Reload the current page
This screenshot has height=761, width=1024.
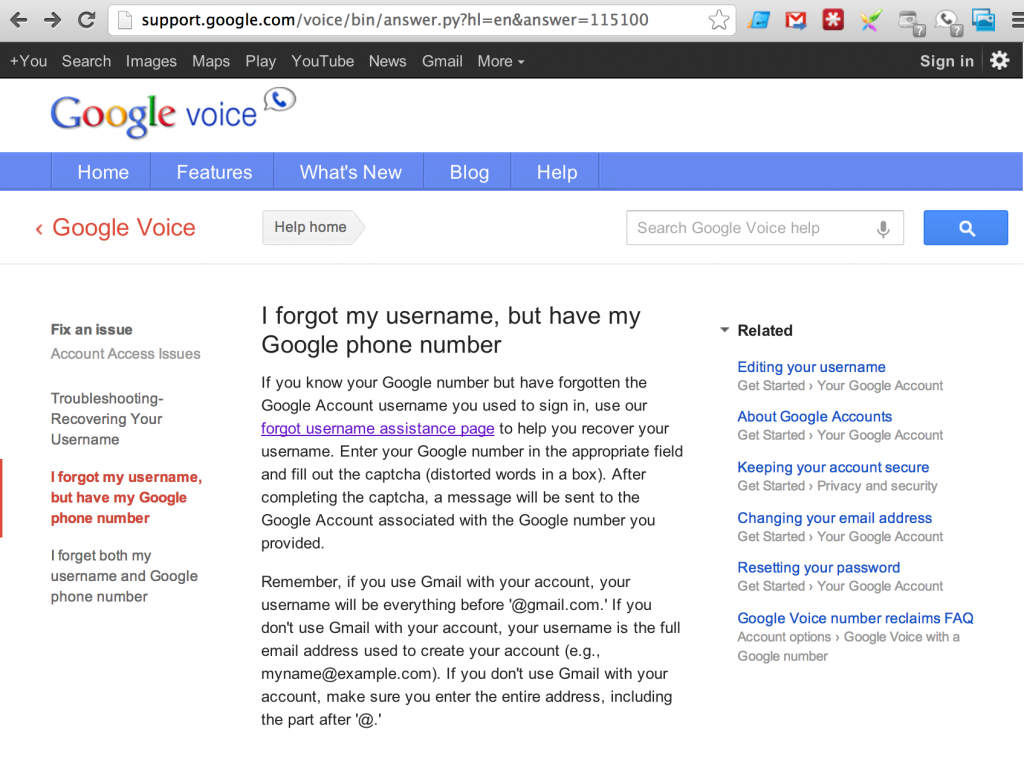(x=86, y=20)
